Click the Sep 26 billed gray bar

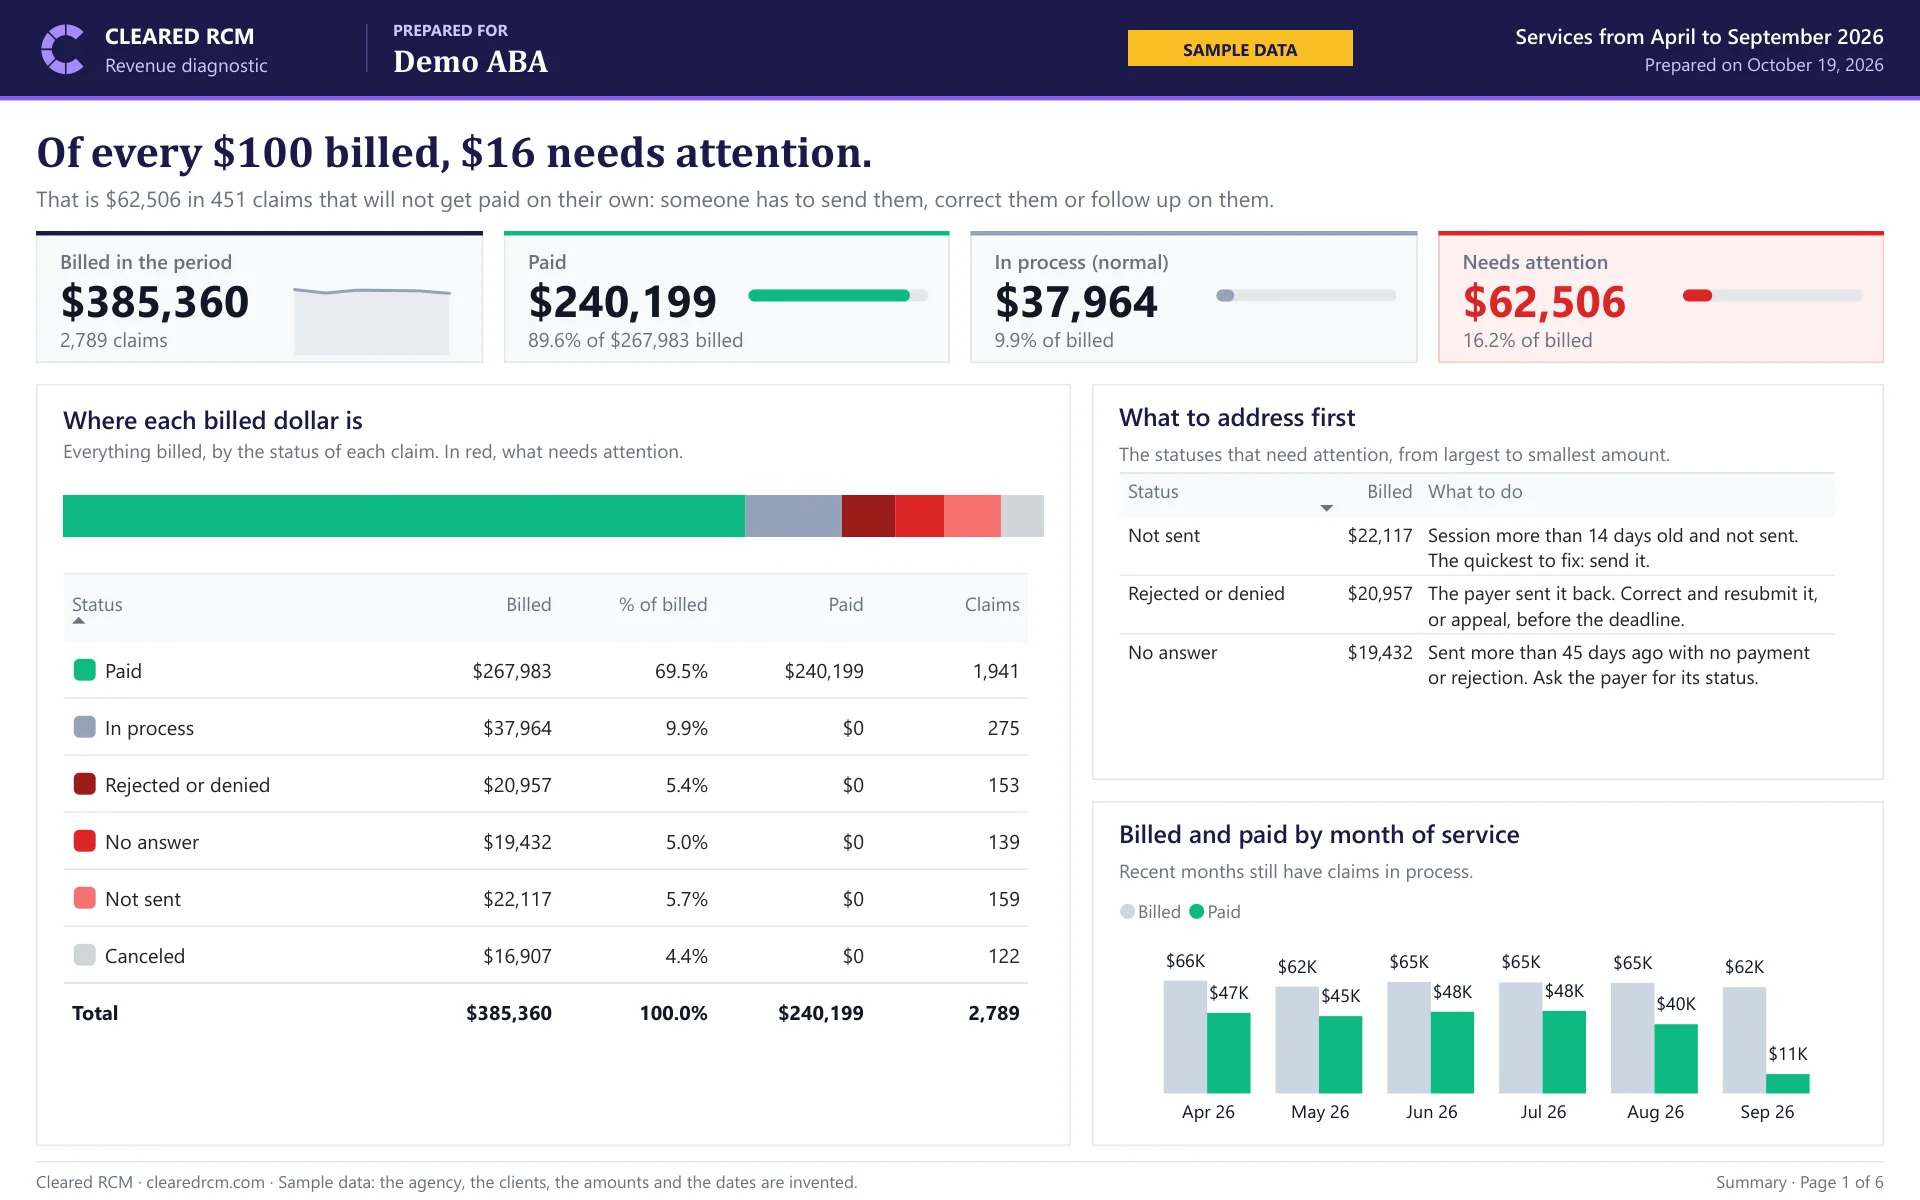(1745, 1040)
